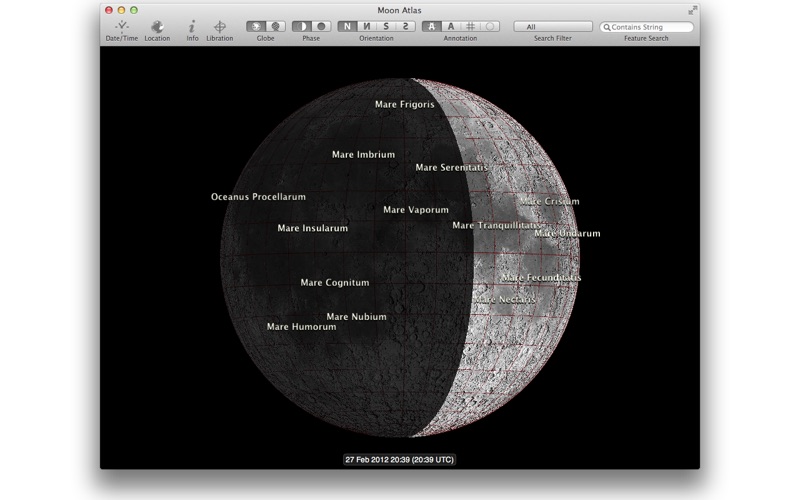Enable the full-disc Phase display

[321, 26]
